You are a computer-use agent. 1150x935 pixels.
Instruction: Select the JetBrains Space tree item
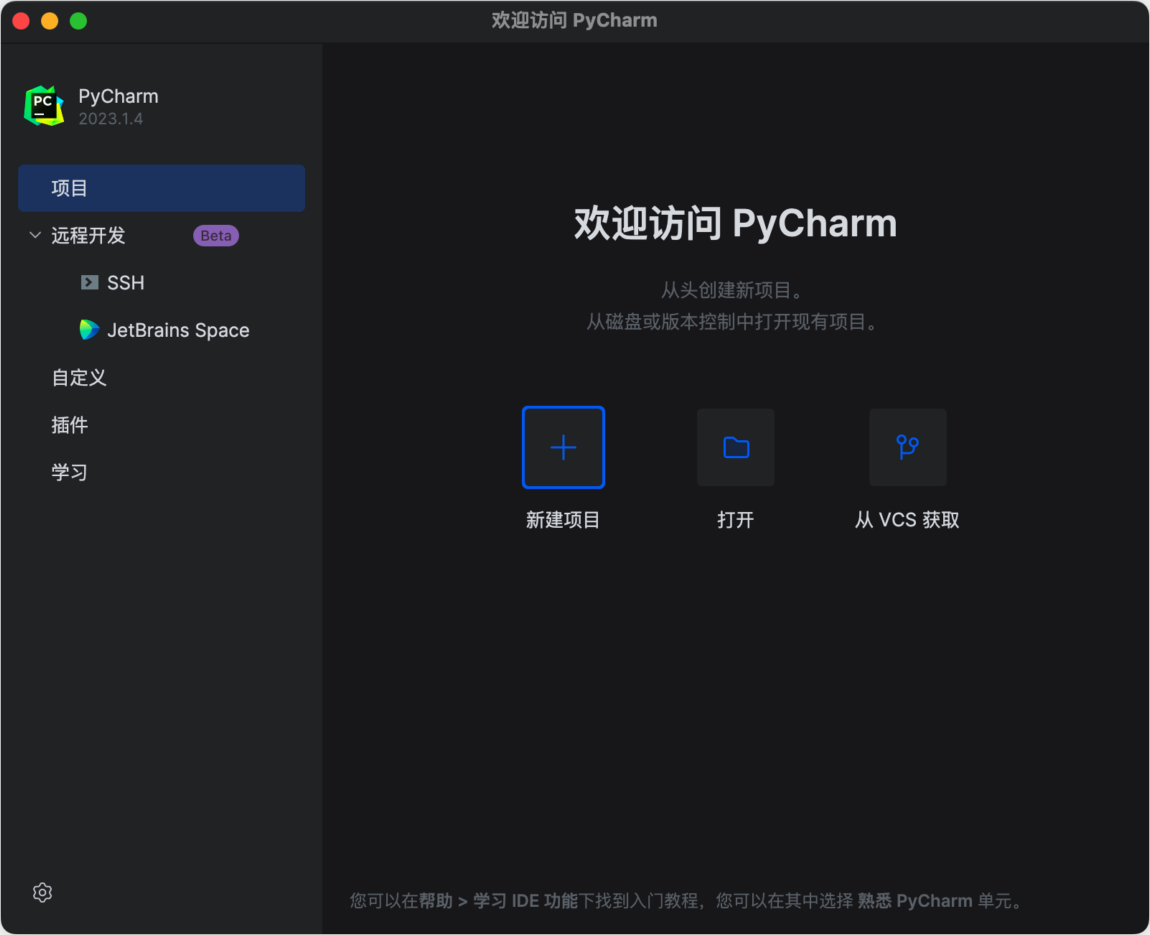pyautogui.click(x=178, y=329)
